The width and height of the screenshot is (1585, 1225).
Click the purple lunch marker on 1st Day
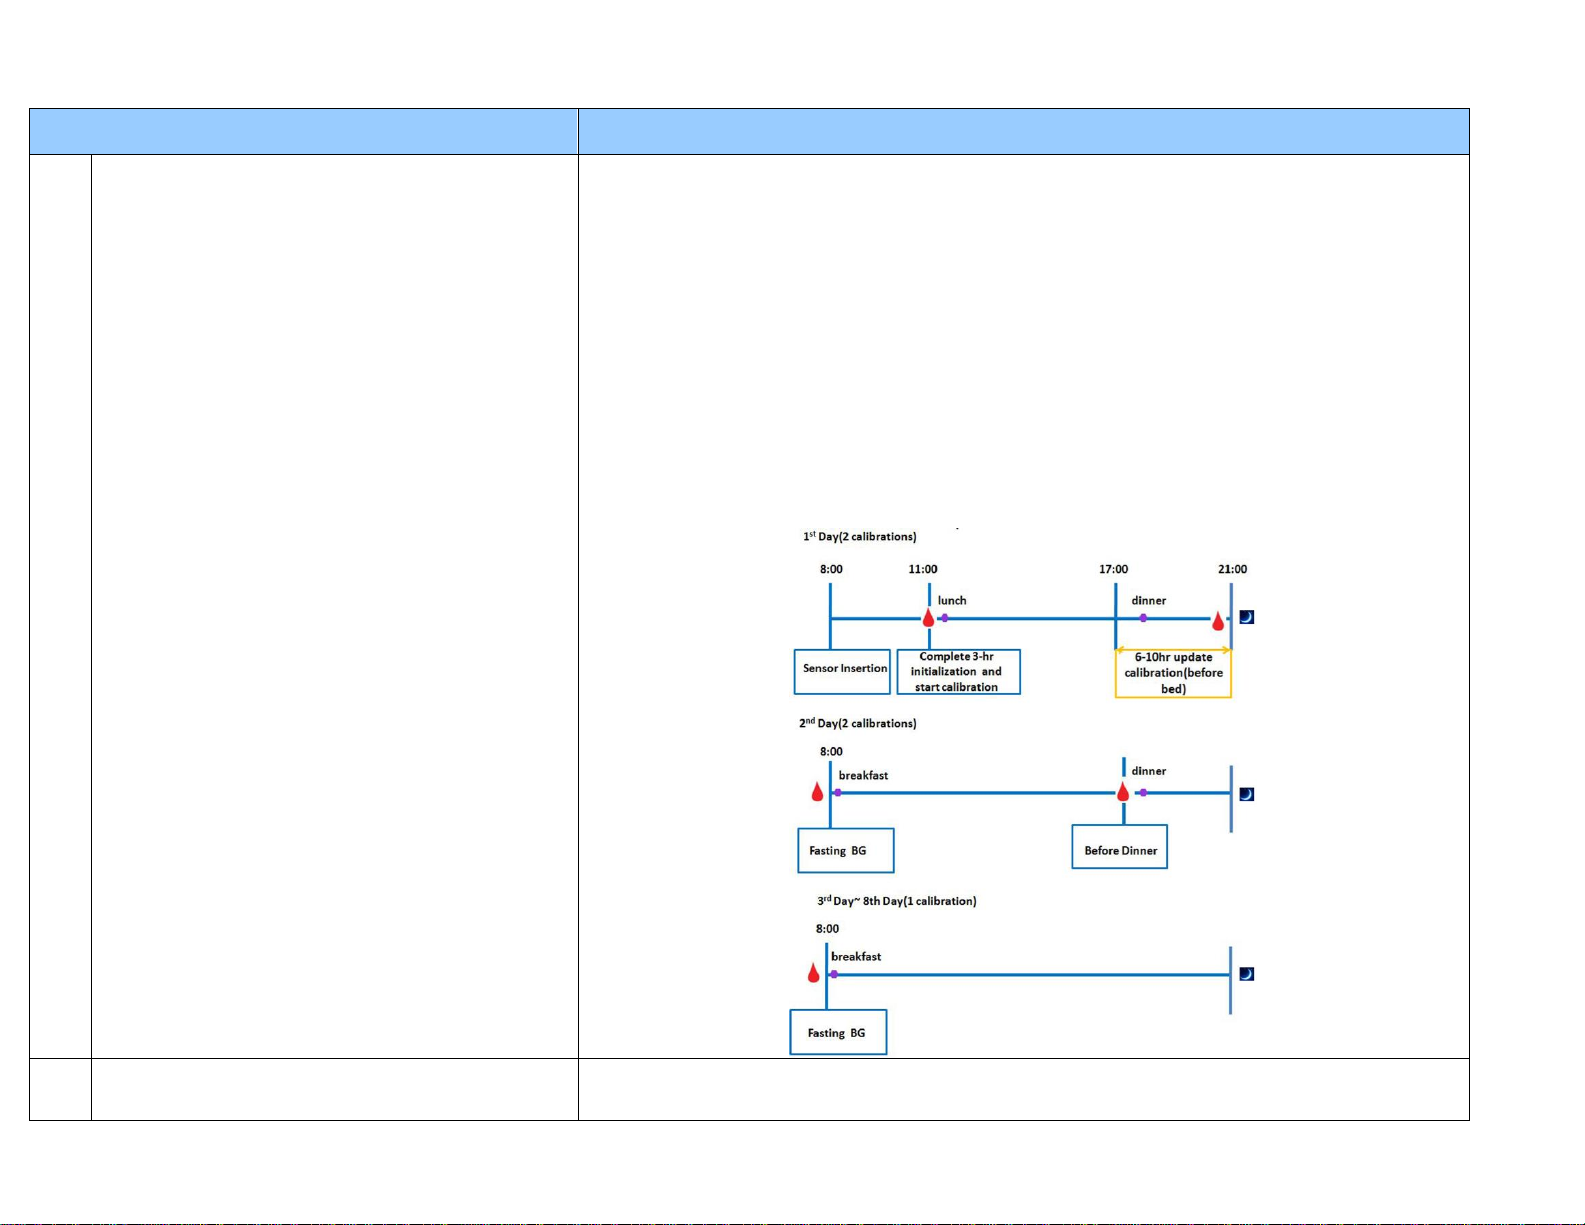[944, 618]
